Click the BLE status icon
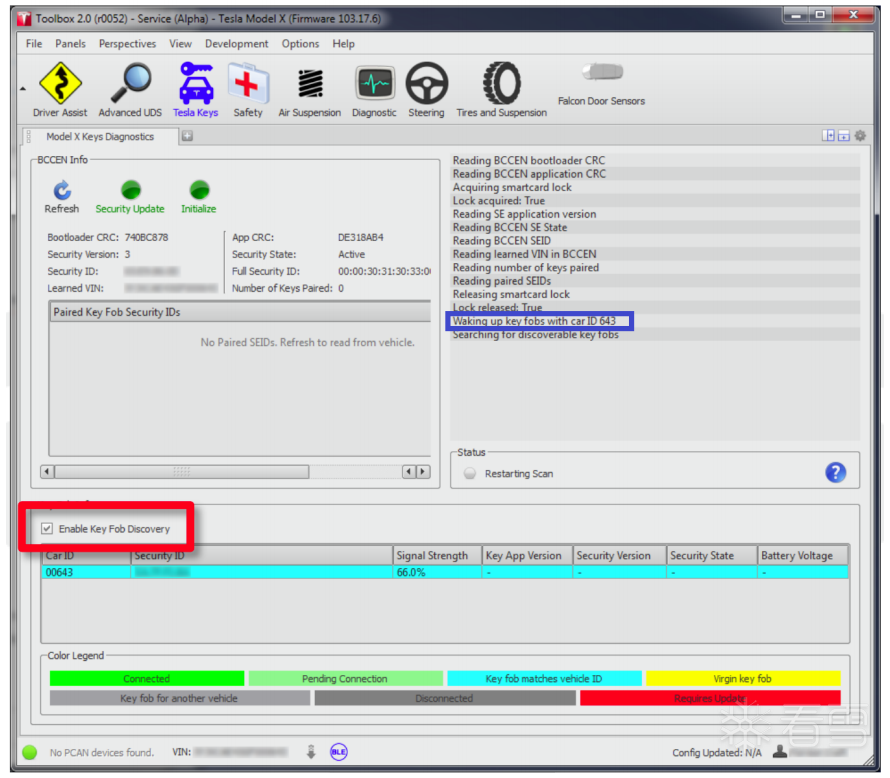The width and height of the screenshot is (890, 778). [x=339, y=752]
